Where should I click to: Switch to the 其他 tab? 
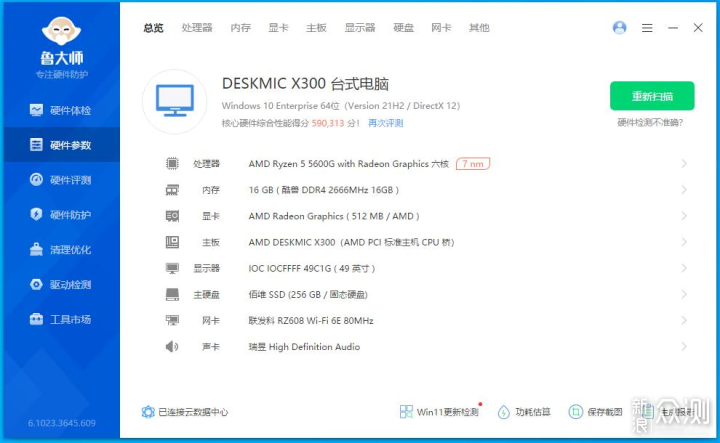click(479, 28)
